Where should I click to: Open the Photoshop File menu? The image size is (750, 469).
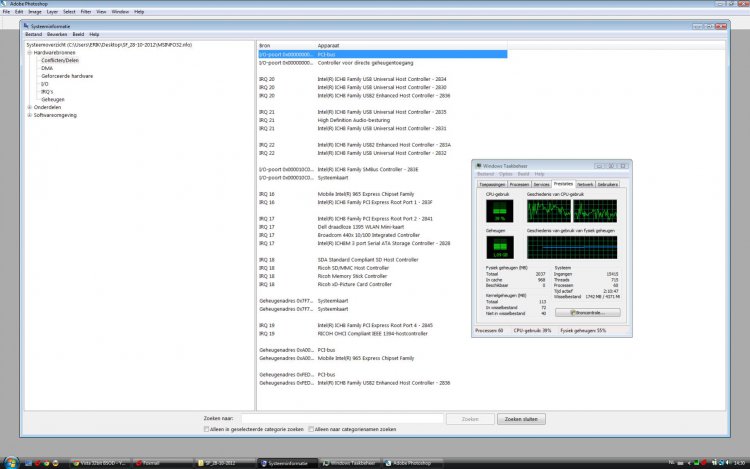pyautogui.click(x=6, y=11)
